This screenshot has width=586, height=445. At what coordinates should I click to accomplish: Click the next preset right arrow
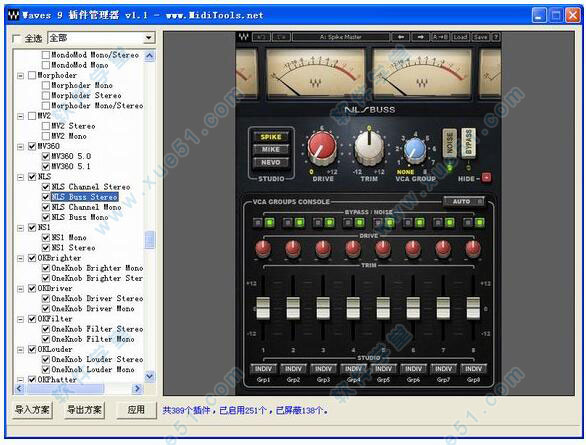coord(420,37)
